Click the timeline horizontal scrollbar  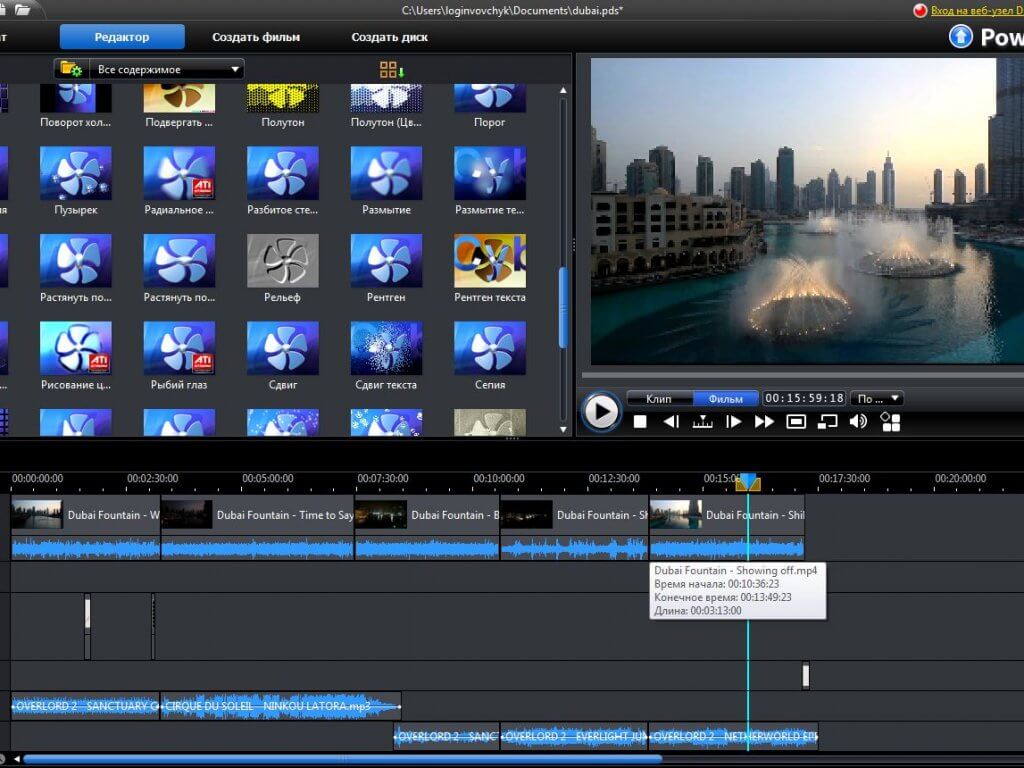(x=340, y=759)
